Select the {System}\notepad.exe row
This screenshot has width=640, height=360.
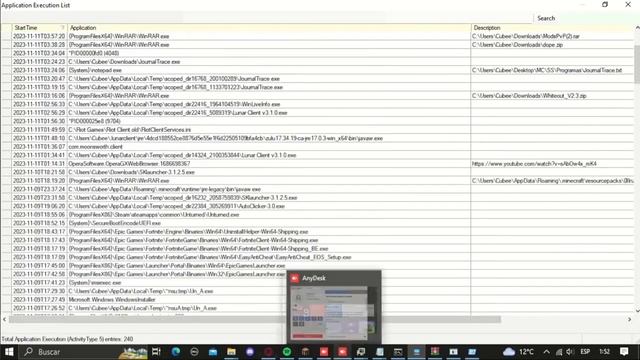point(318,70)
